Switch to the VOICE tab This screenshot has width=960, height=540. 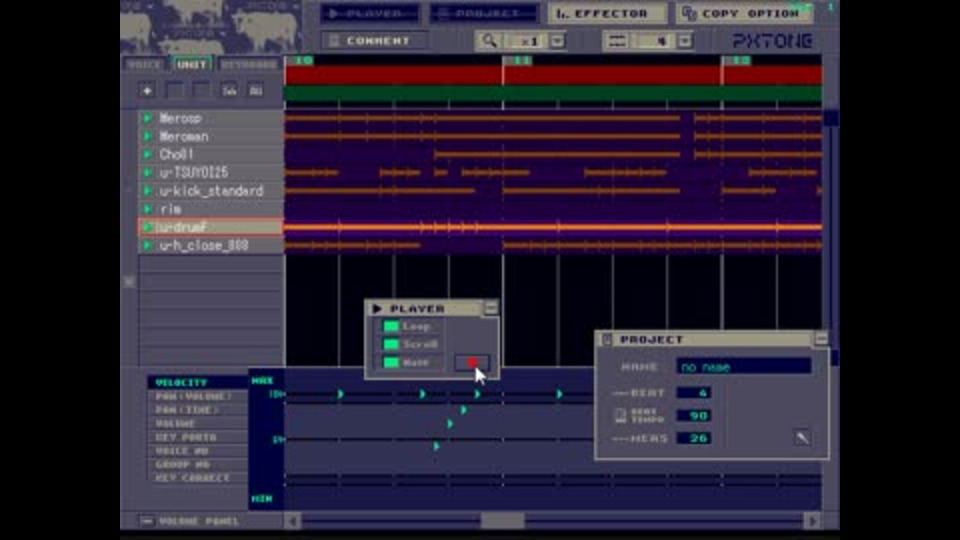coord(145,64)
